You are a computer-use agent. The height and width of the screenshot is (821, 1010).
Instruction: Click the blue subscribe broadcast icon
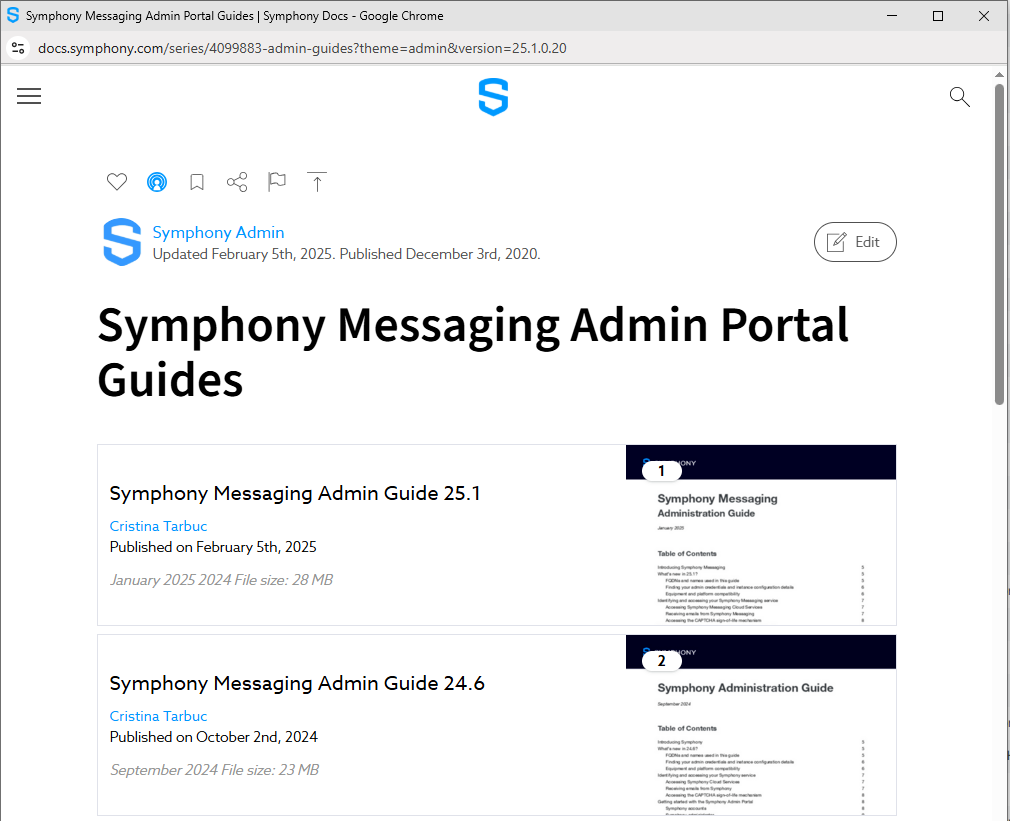[157, 182]
